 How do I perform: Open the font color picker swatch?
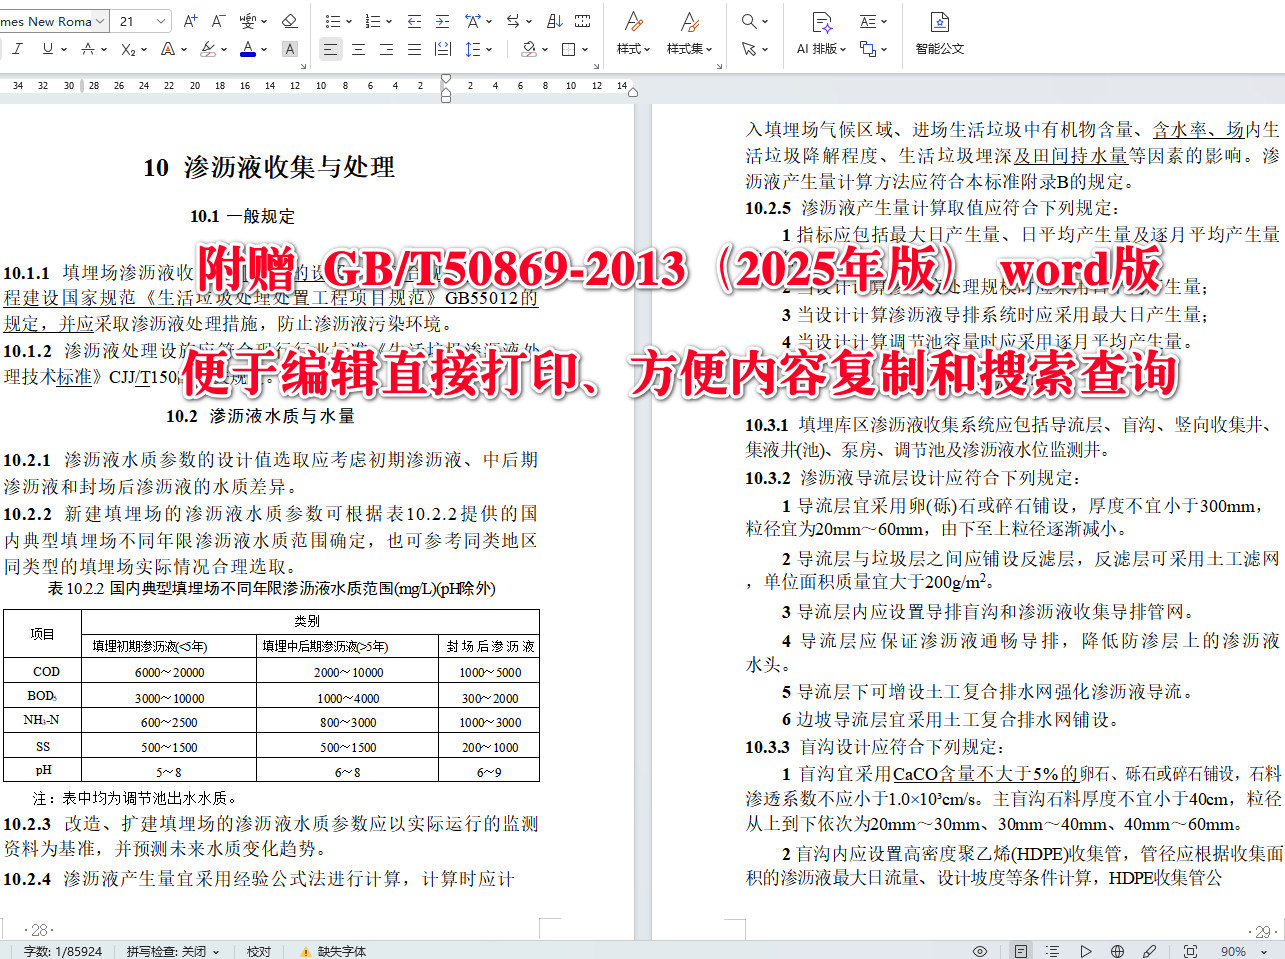248,49
